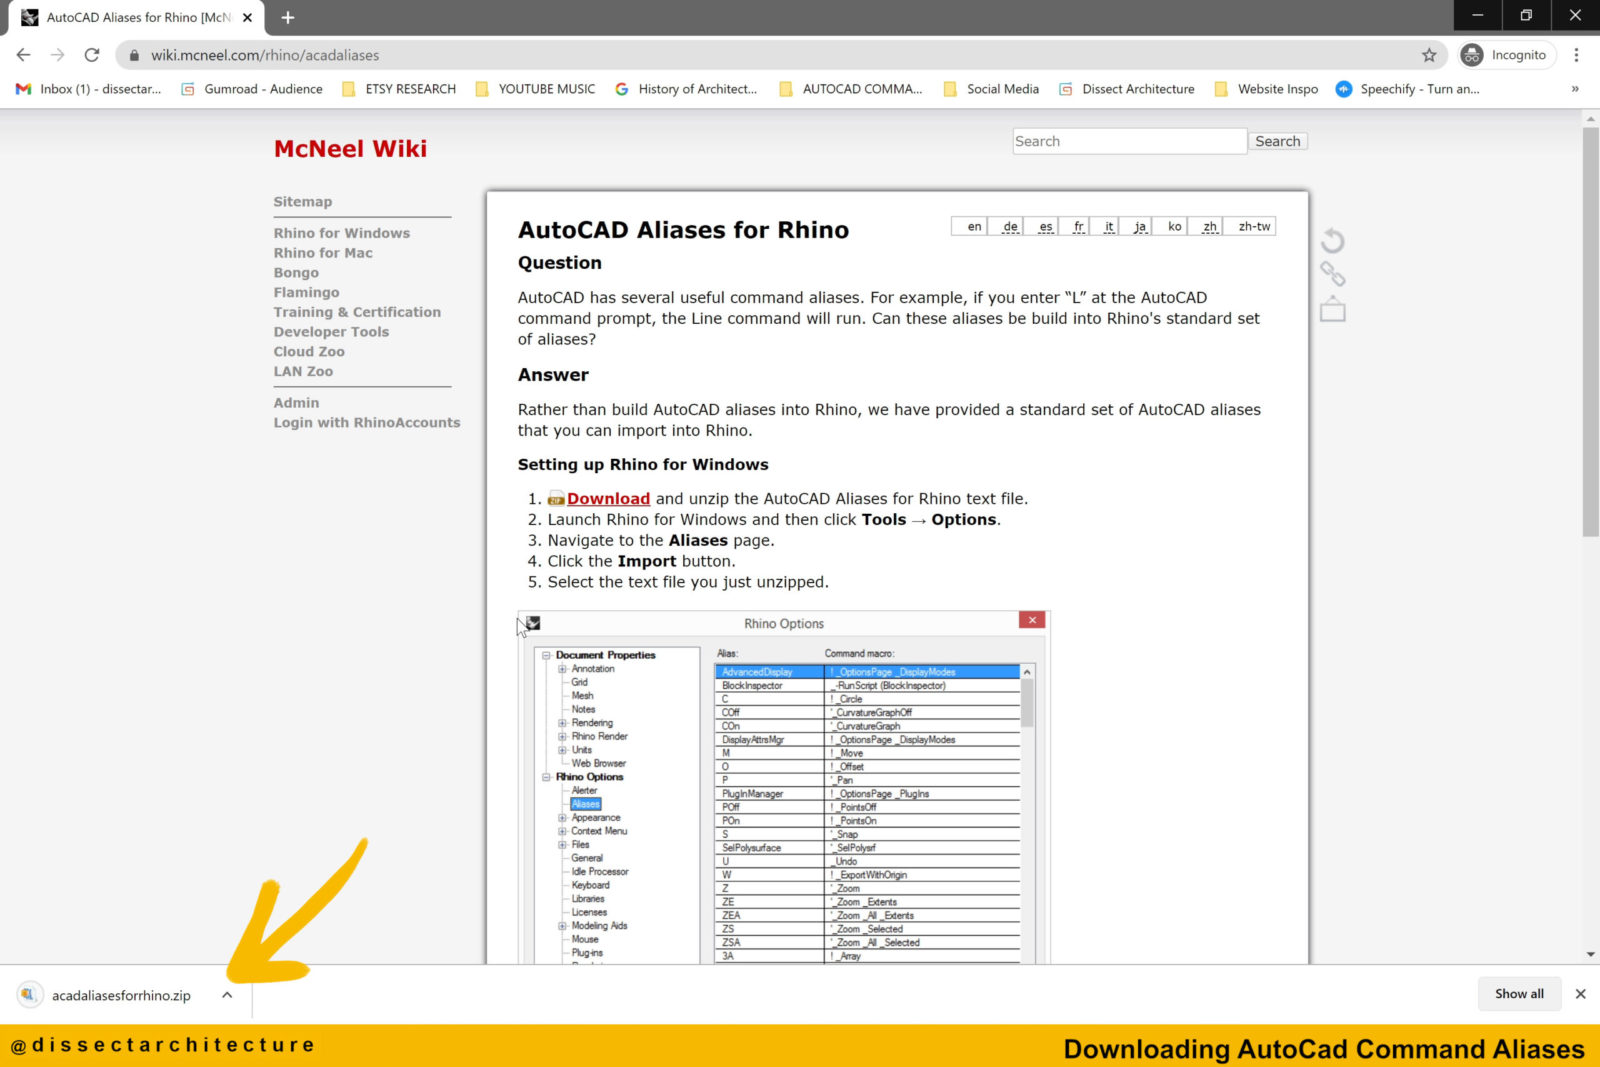This screenshot has height=1067, width=1600.
Task: Click the backlinks chain icon
Action: (x=1332, y=274)
